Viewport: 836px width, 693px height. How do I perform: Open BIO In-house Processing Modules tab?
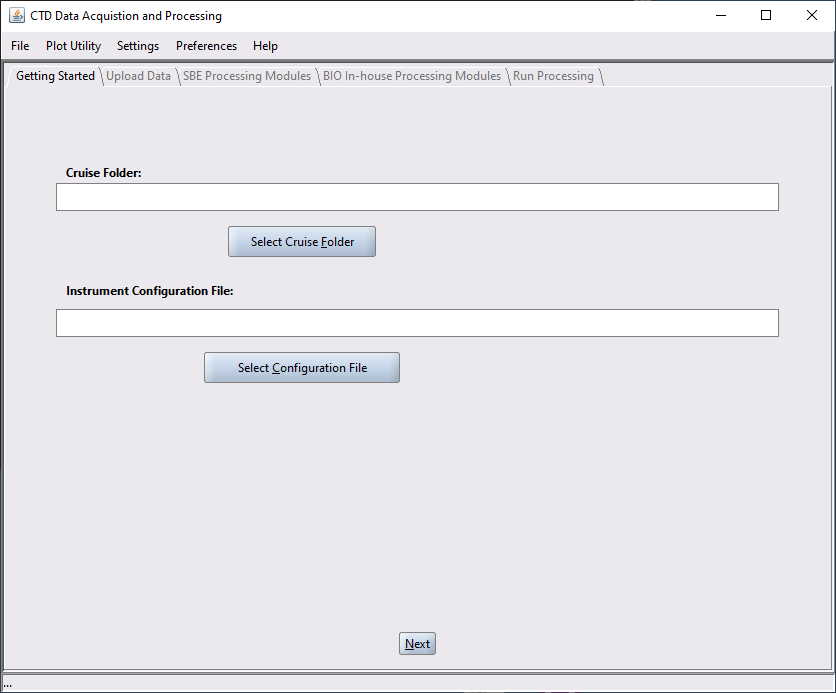412,76
